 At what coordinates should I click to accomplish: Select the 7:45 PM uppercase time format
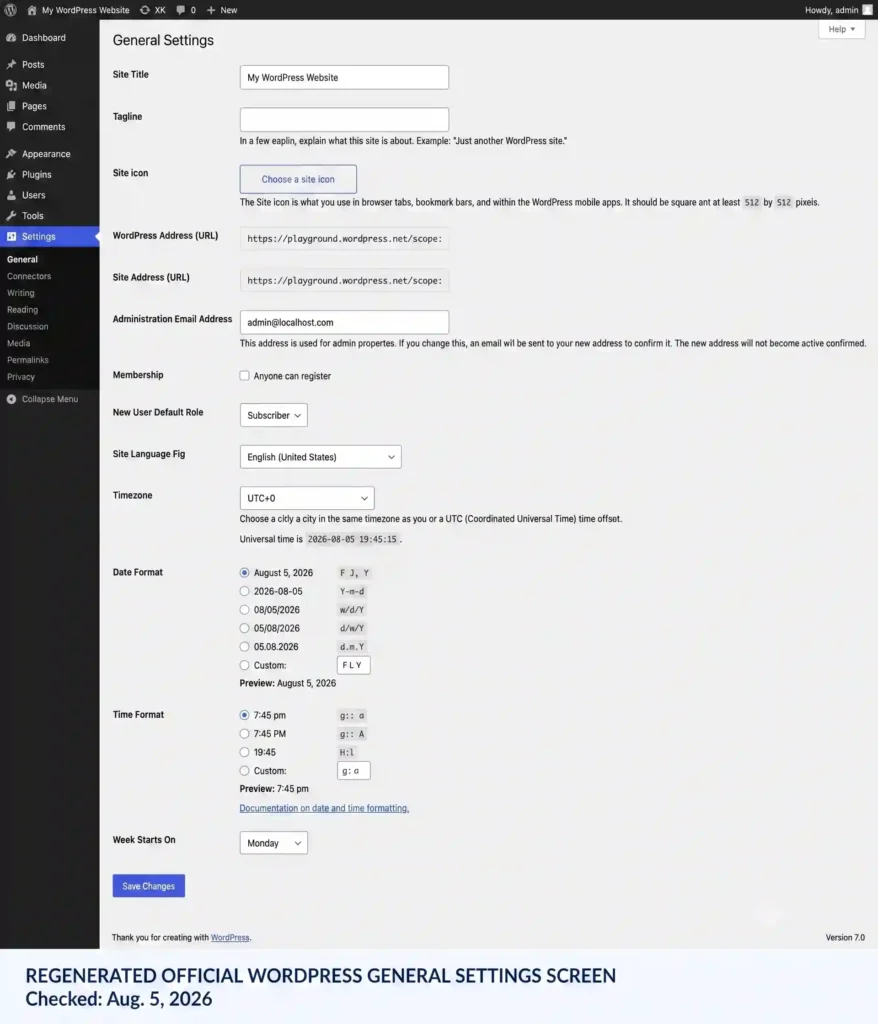pyautogui.click(x=244, y=733)
